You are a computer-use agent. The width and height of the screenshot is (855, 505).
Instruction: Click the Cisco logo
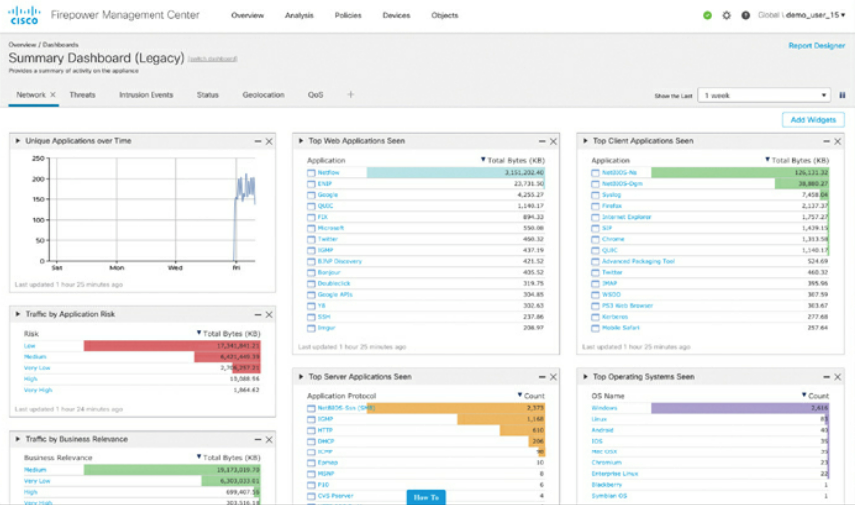[x=25, y=15]
